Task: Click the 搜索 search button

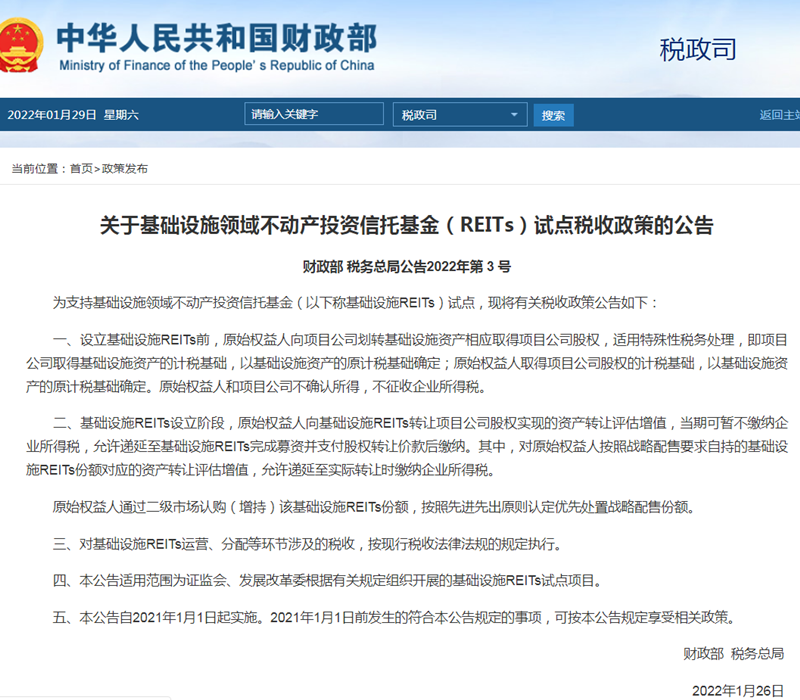Action: pyautogui.click(x=553, y=114)
